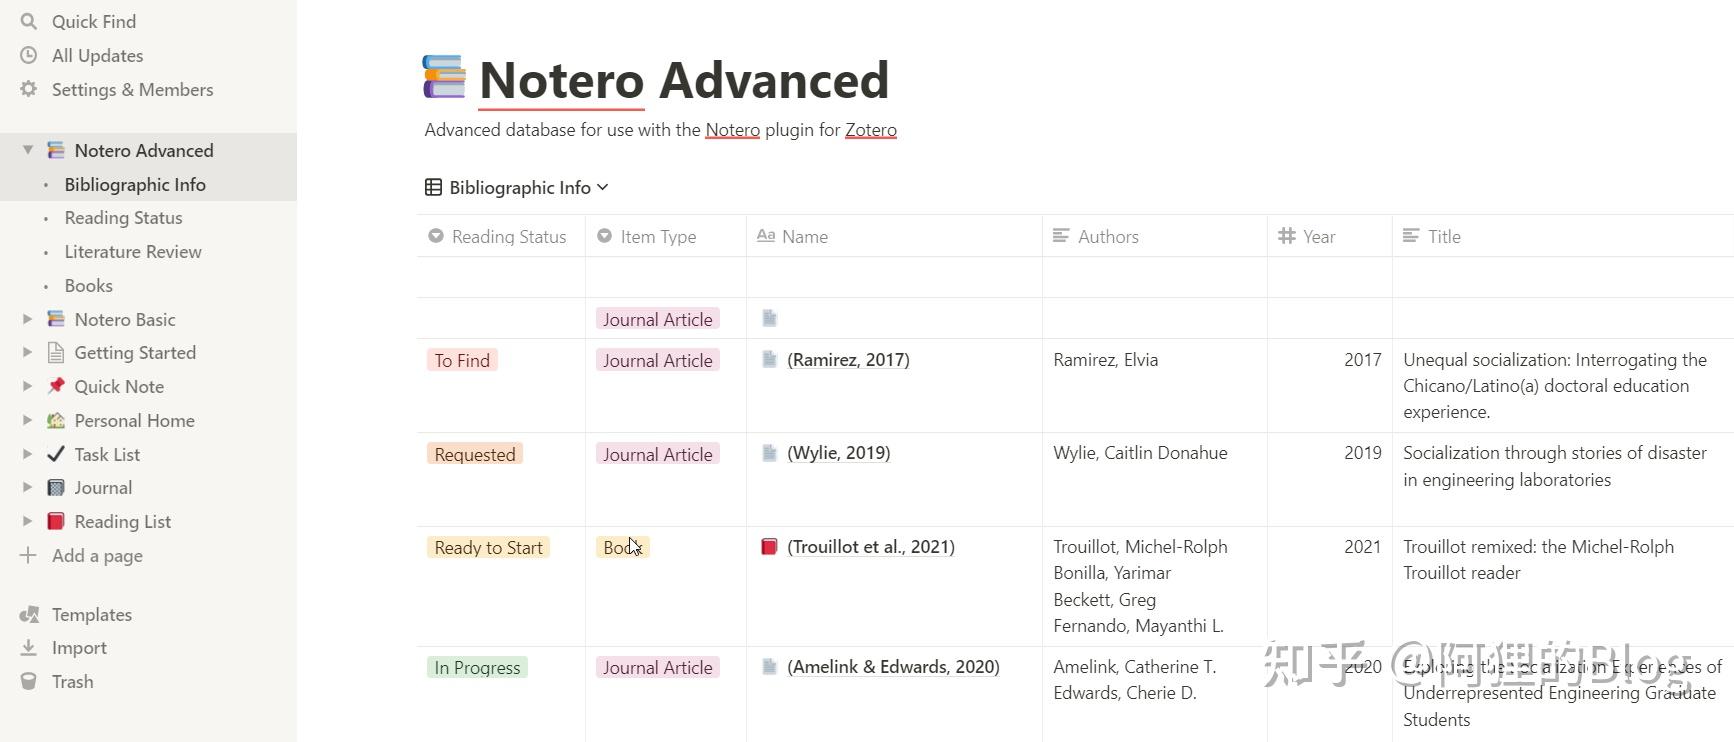Open the (Ramirez, 2017) entry
This screenshot has height=742, width=1734.
[848, 360]
